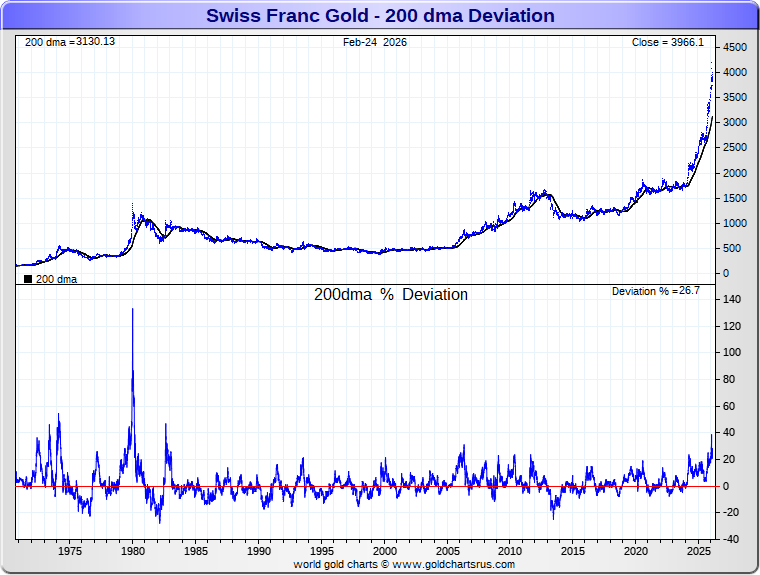Click the 2005 year axis label
The image size is (760, 575).
click(447, 551)
